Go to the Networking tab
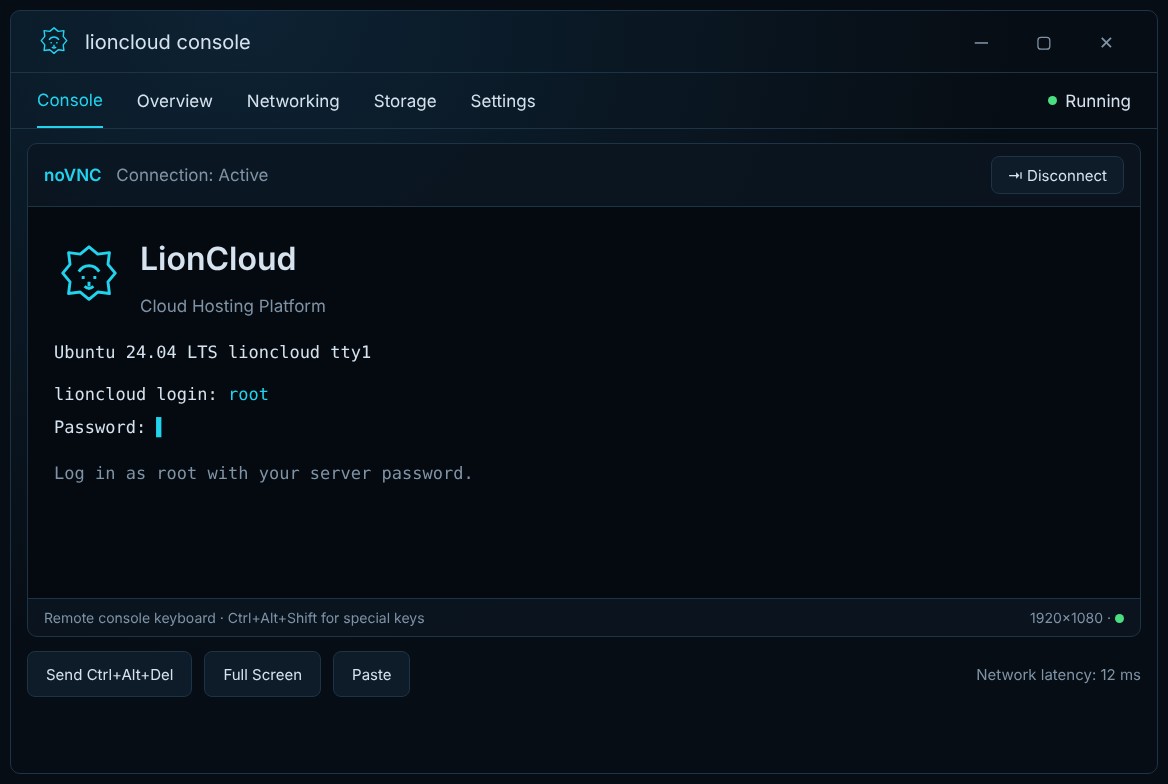The height and width of the screenshot is (784, 1168). [x=293, y=101]
